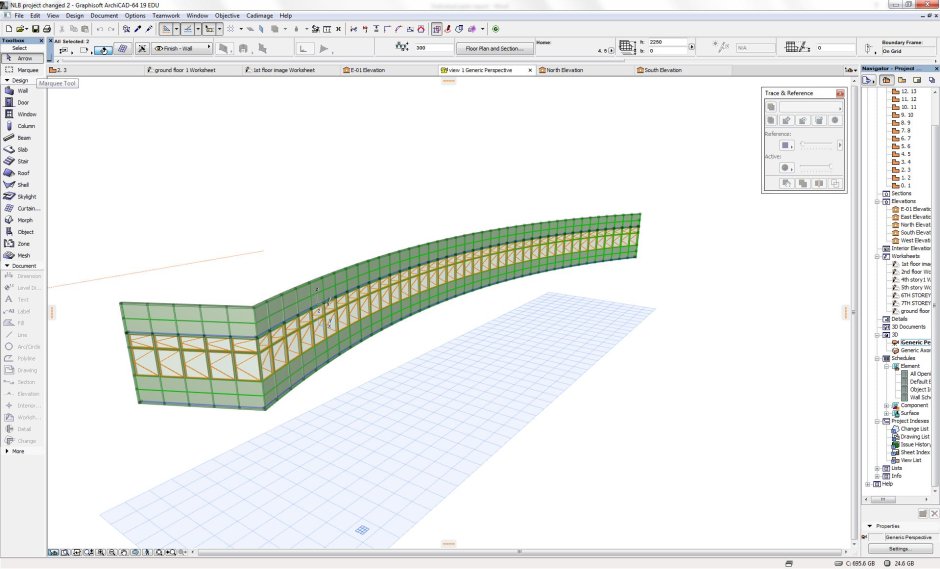The height and width of the screenshot is (569, 940).
Task: Activate the Marquee tool
Action: click(x=22, y=70)
